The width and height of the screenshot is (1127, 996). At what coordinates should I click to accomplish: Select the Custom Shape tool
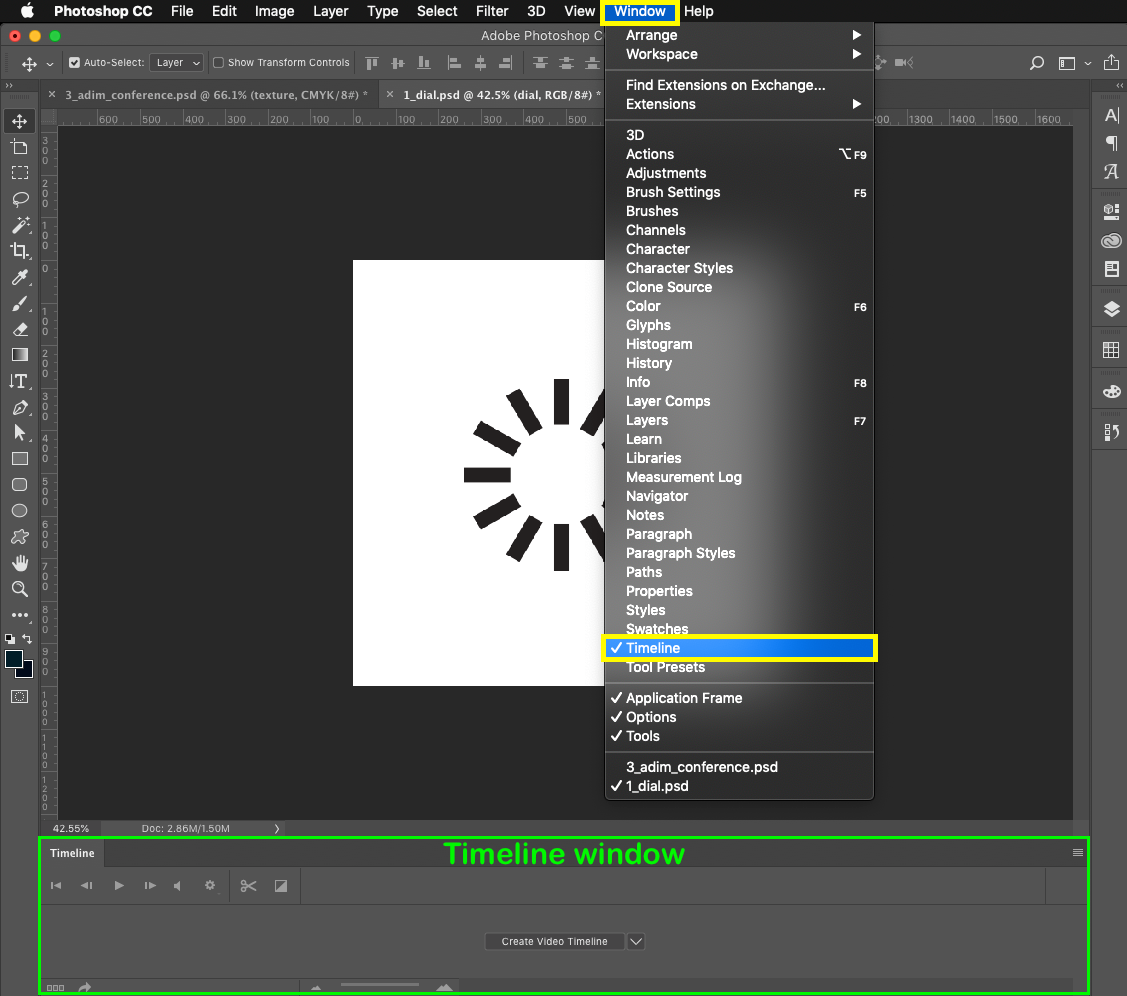point(19,537)
